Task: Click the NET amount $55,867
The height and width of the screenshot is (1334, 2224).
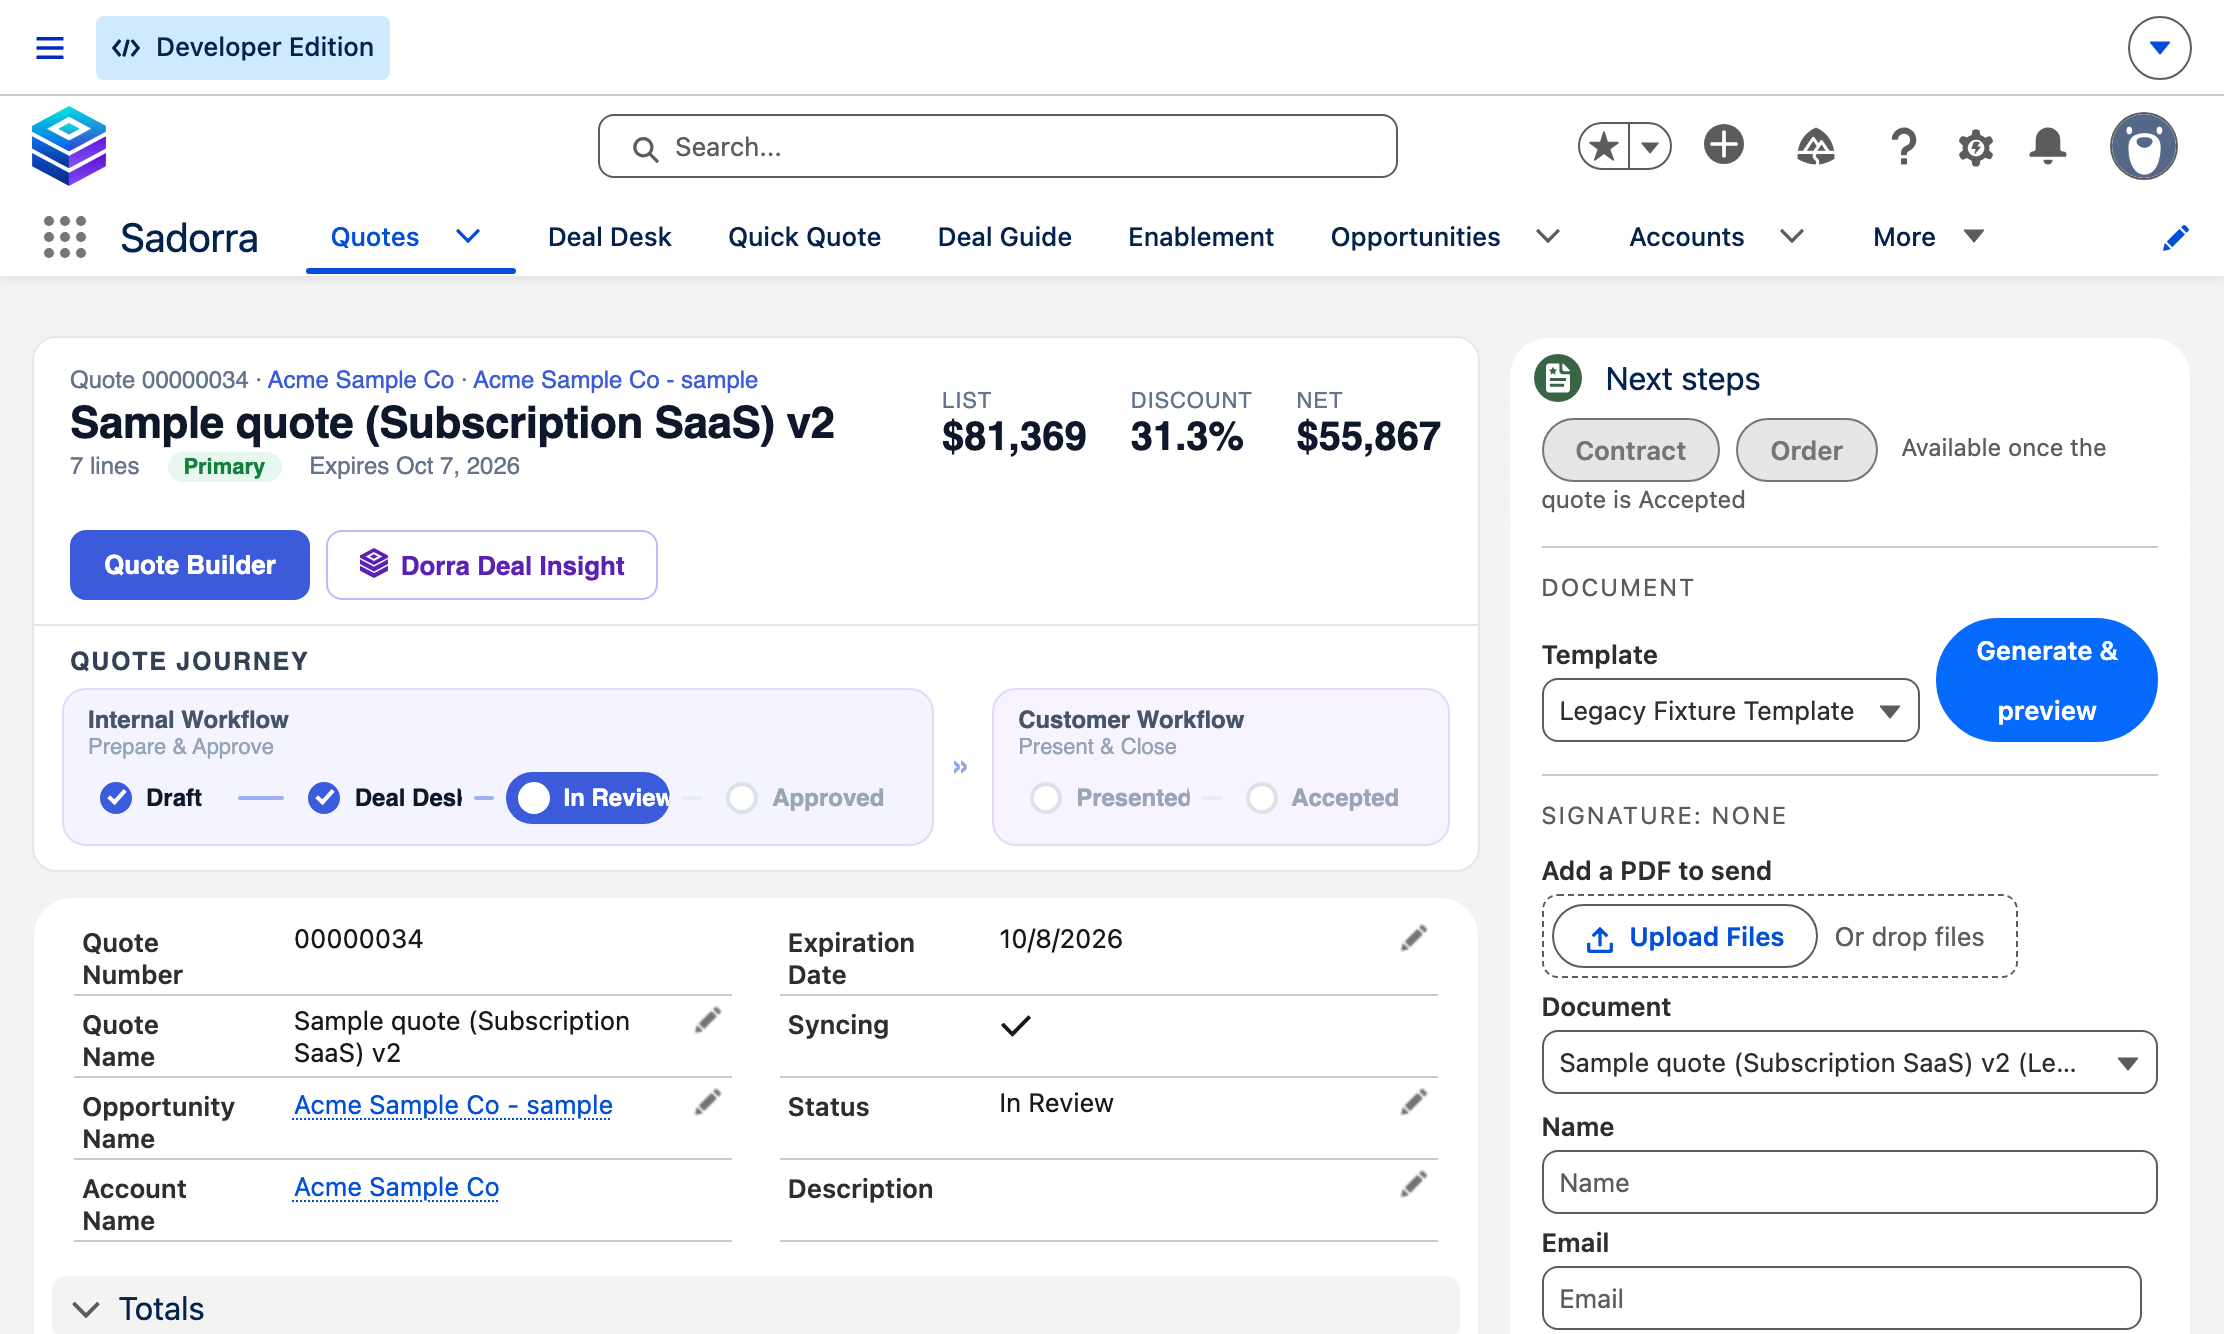Action: [1368, 436]
